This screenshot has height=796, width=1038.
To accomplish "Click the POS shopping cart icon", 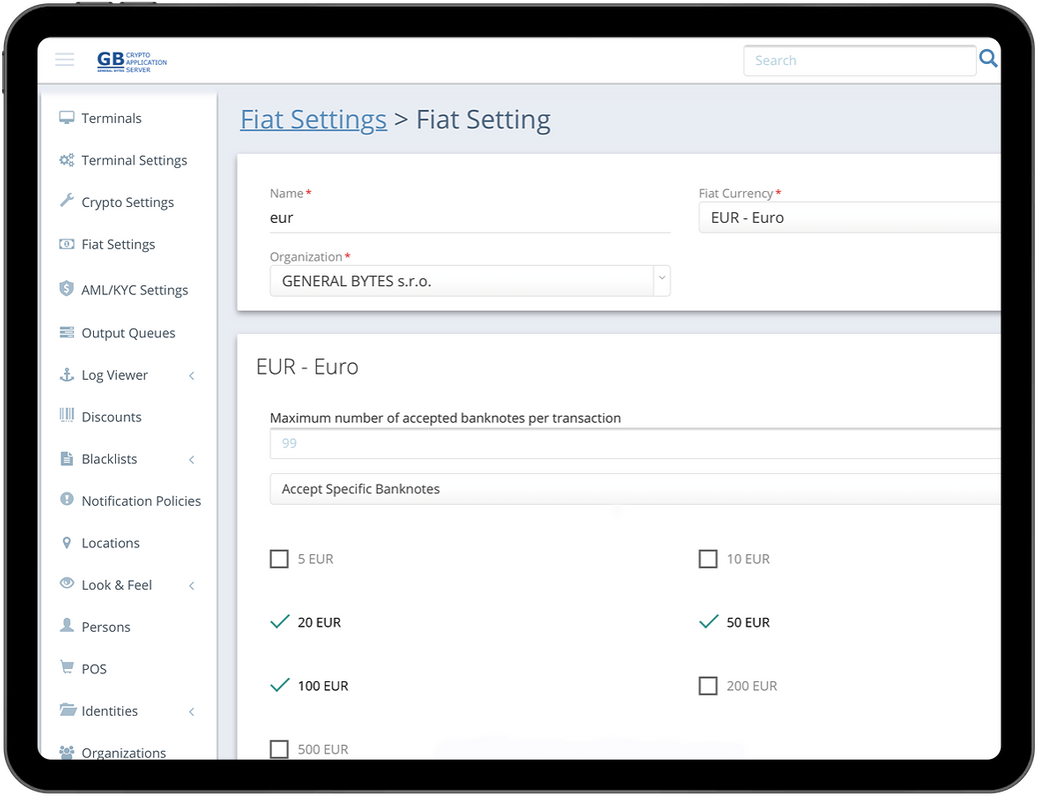I will pyautogui.click(x=67, y=668).
